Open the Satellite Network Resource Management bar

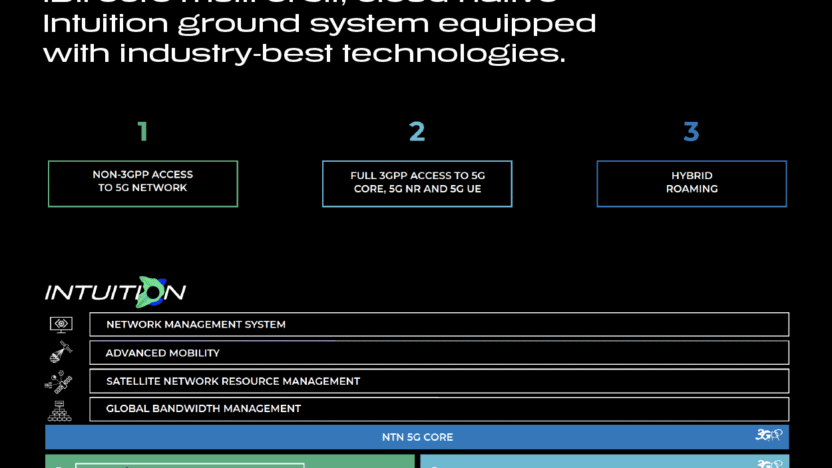[x=438, y=381]
